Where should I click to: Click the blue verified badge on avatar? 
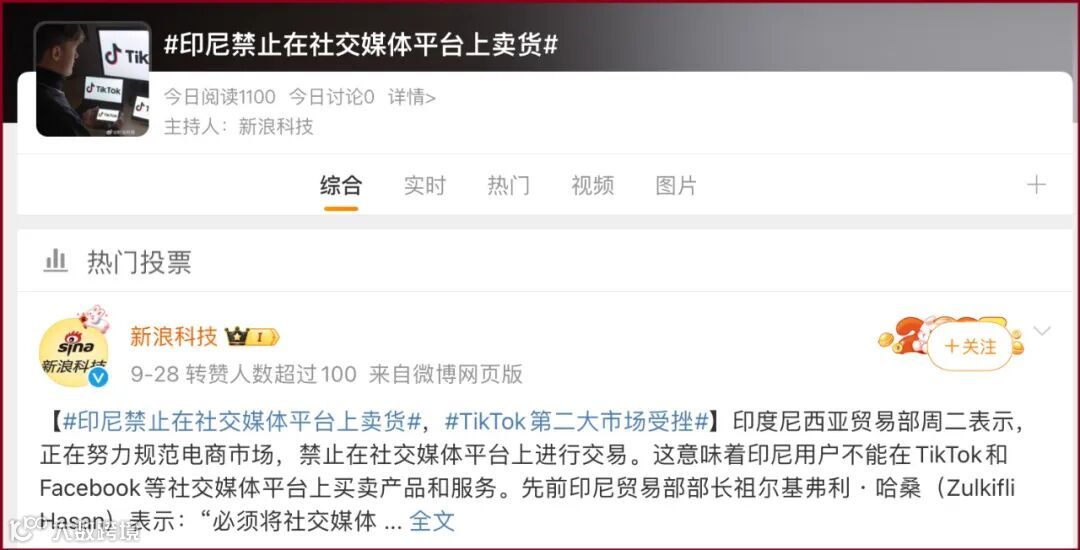[x=98, y=377]
